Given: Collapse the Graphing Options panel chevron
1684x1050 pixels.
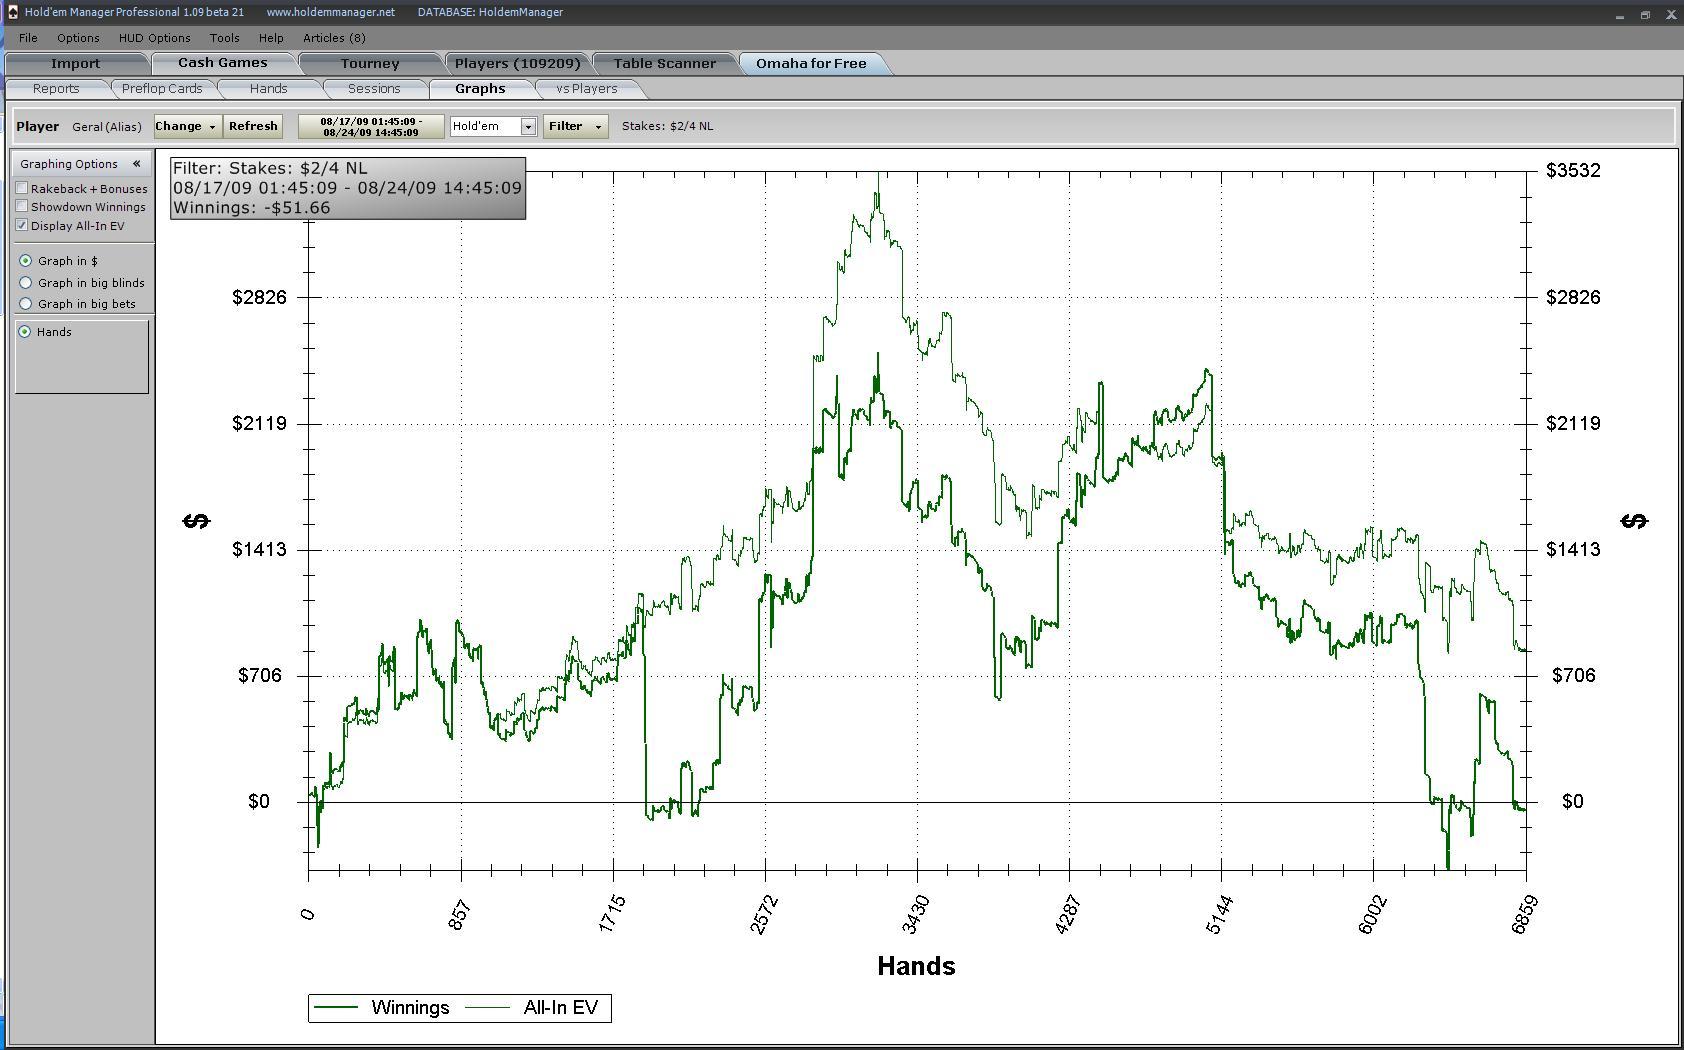Looking at the screenshot, I should click(136, 164).
